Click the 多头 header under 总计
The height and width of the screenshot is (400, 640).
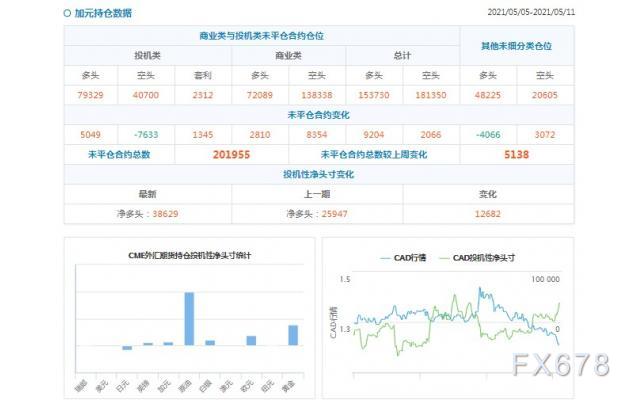click(374, 76)
